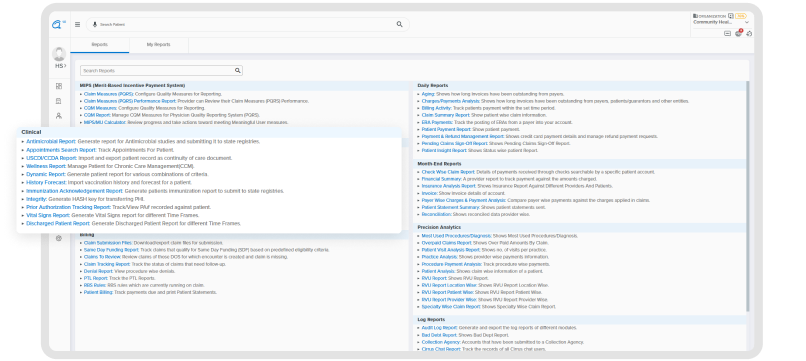Switch to the My Reports tab

158,45
